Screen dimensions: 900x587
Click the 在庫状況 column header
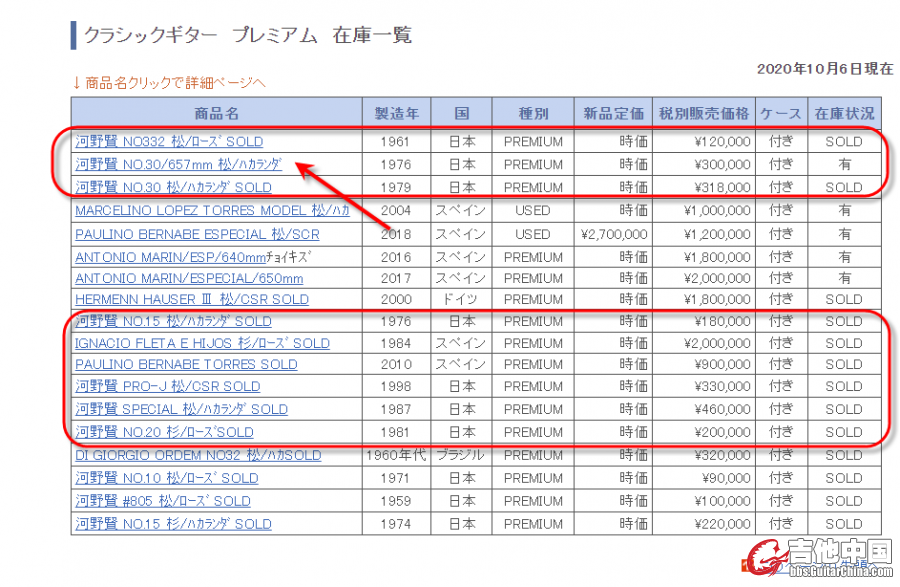(x=844, y=113)
